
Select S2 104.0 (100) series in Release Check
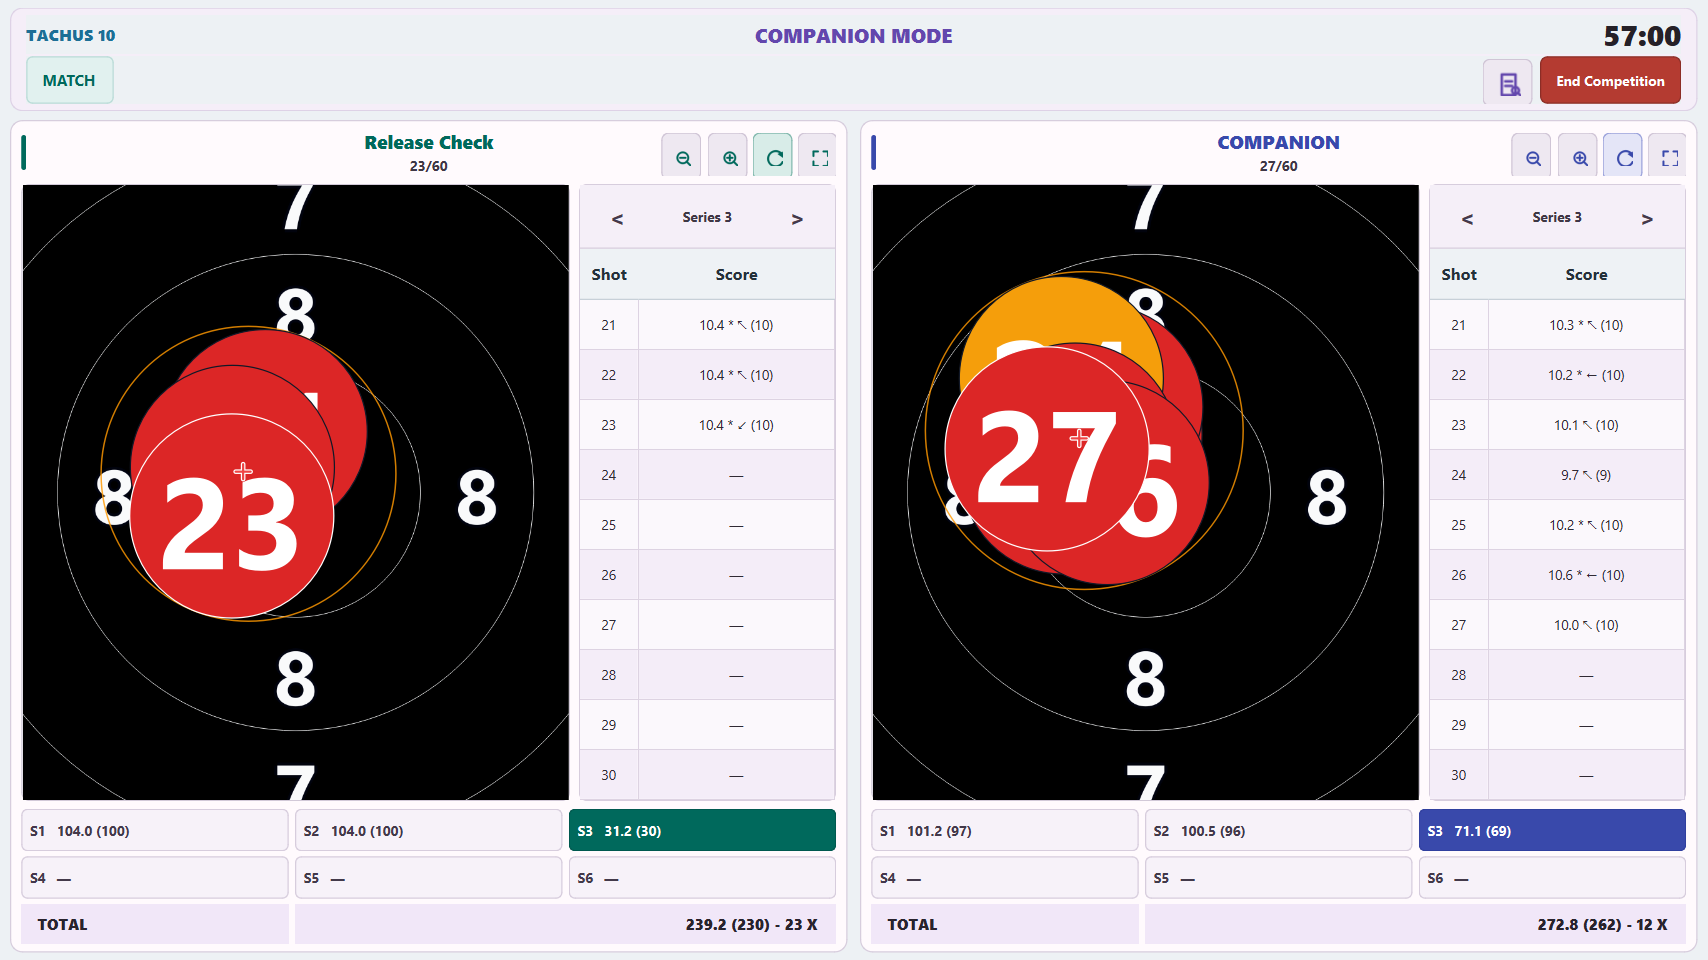429,830
